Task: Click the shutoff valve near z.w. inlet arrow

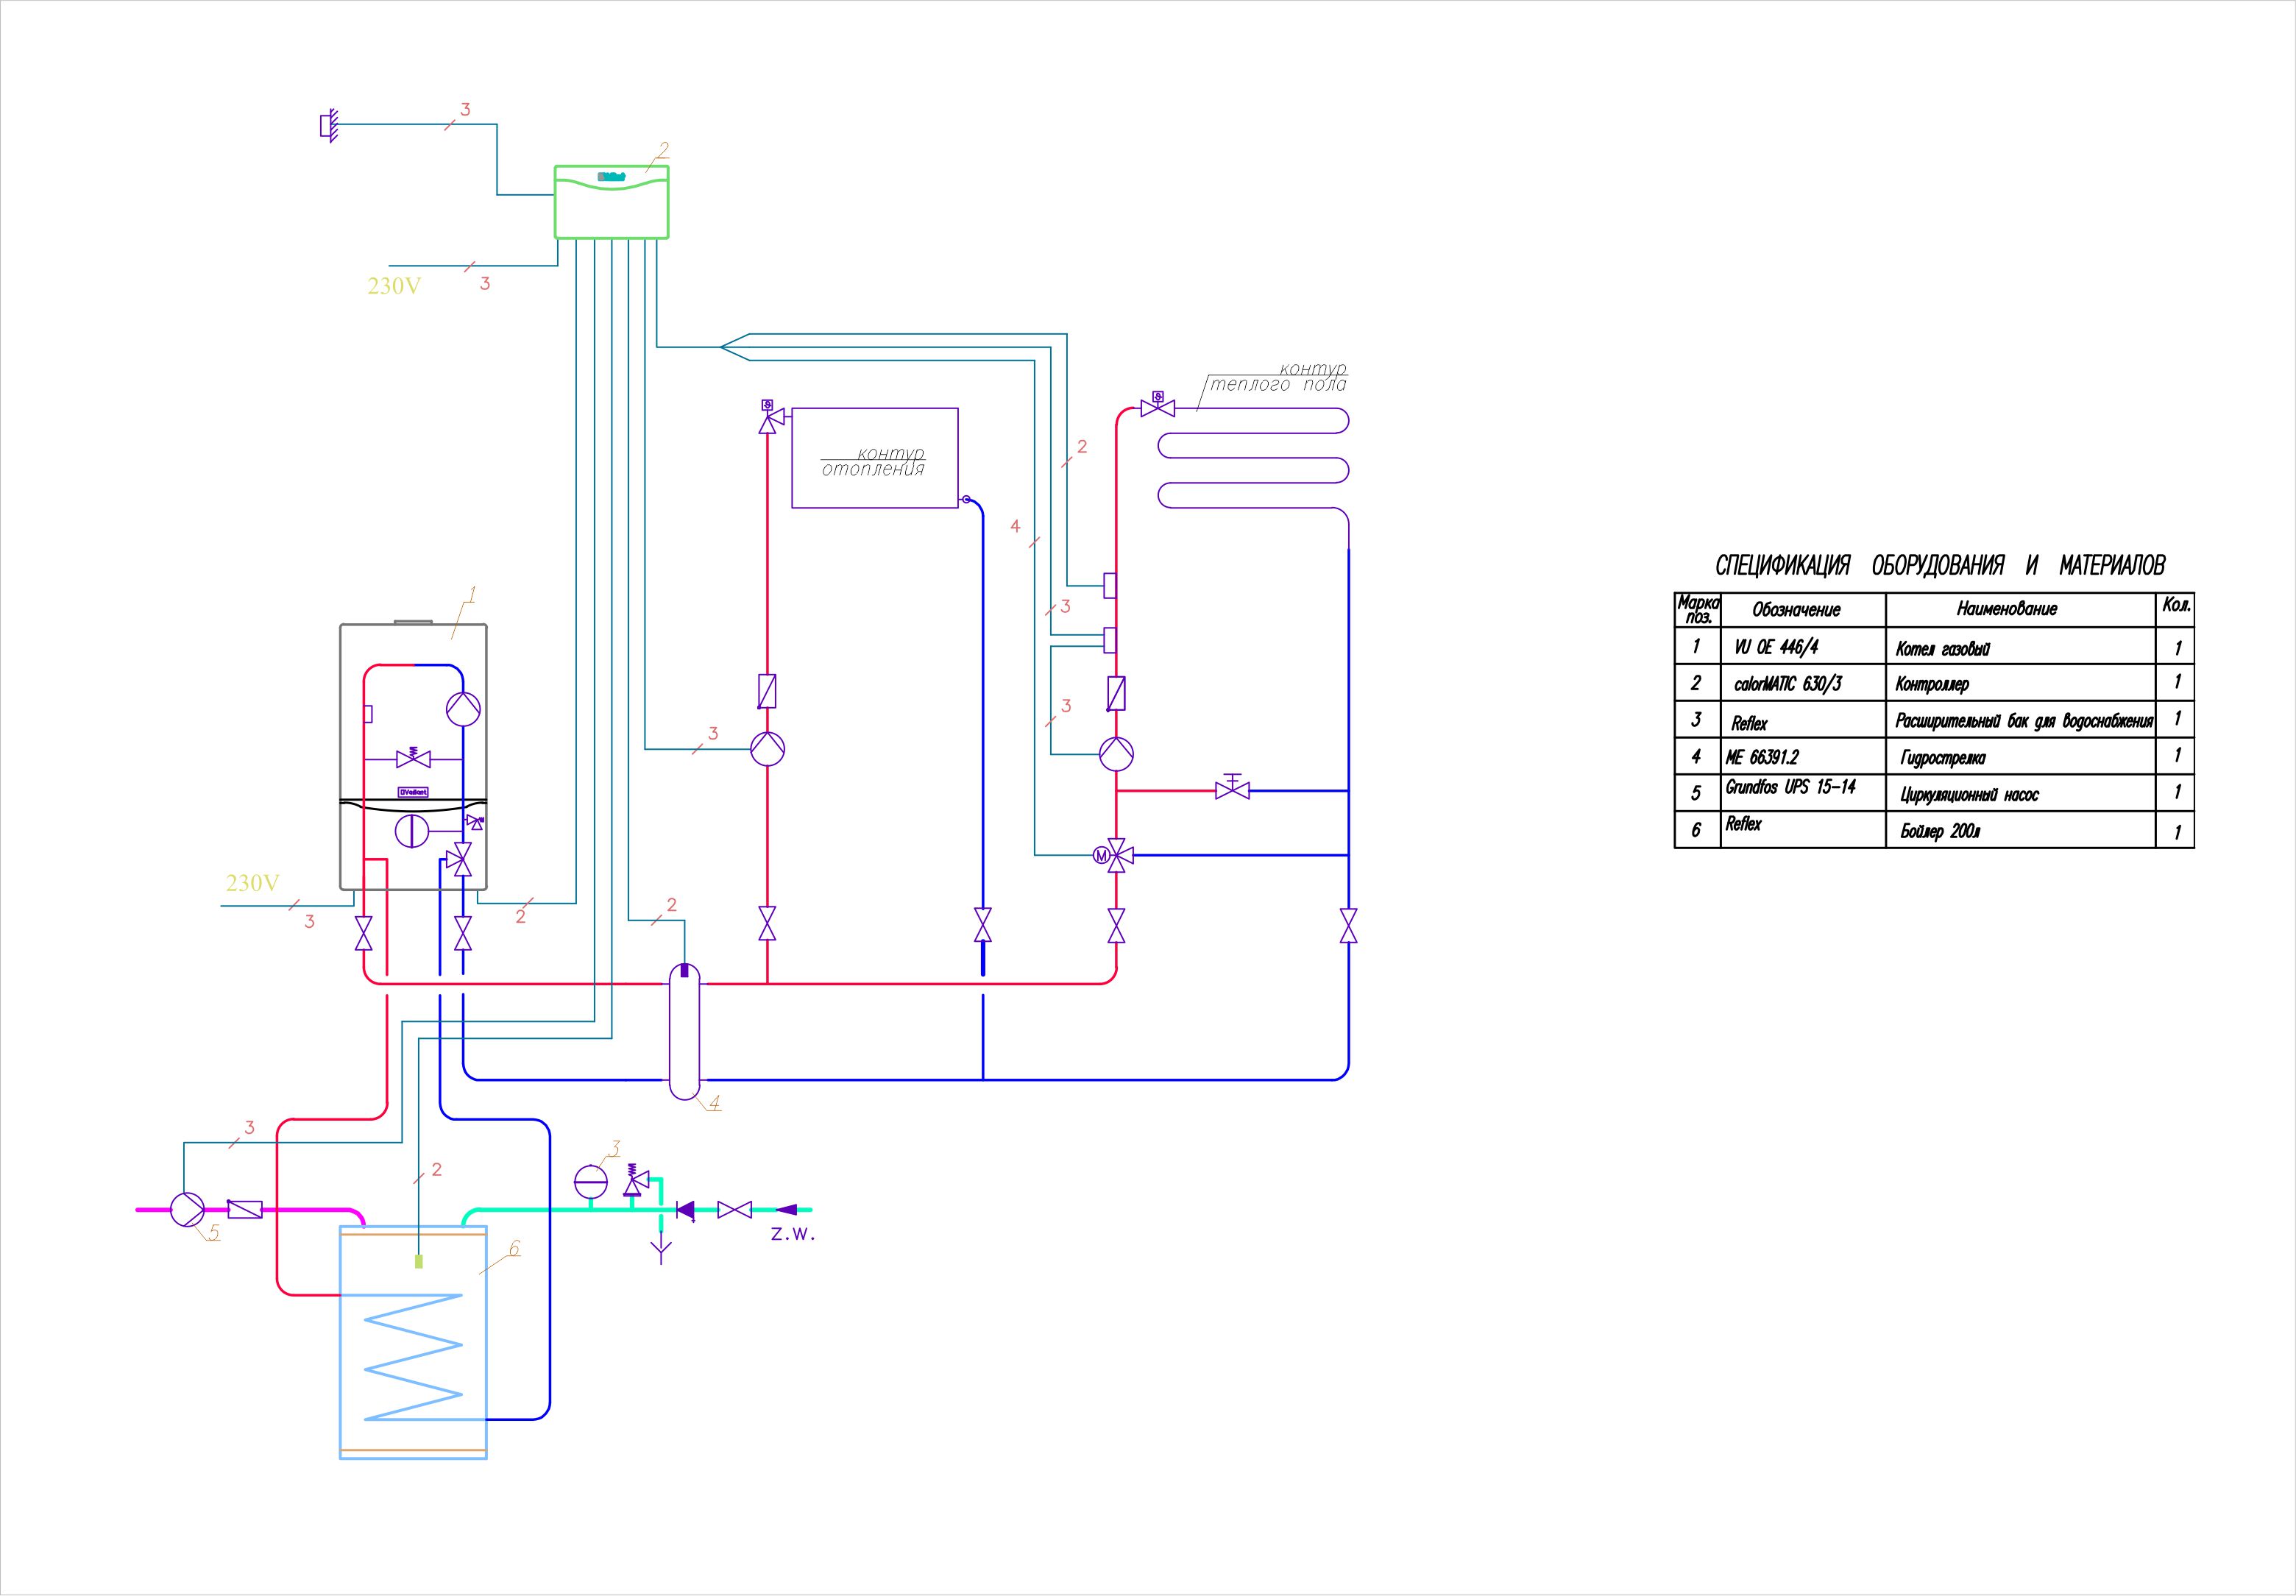Action: [735, 1210]
